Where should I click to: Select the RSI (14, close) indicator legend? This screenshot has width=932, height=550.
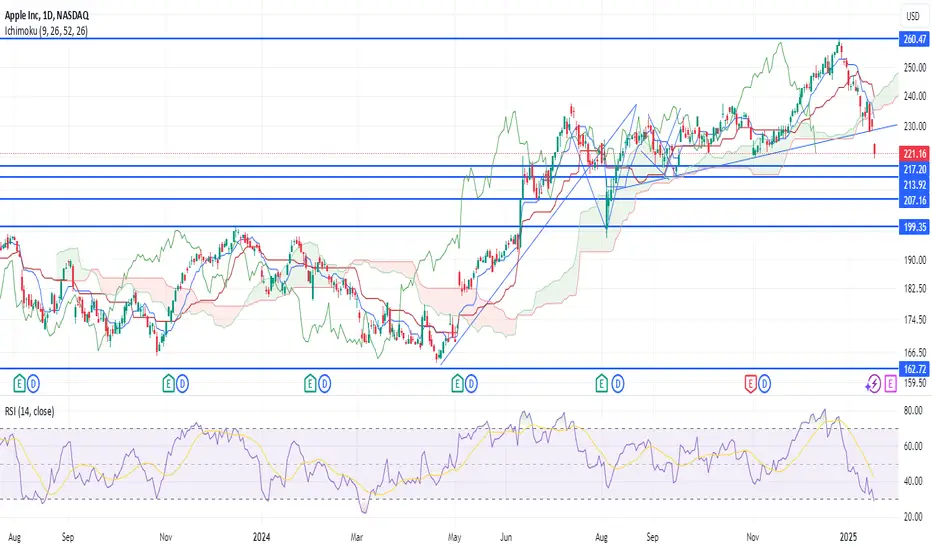[x=29, y=411]
